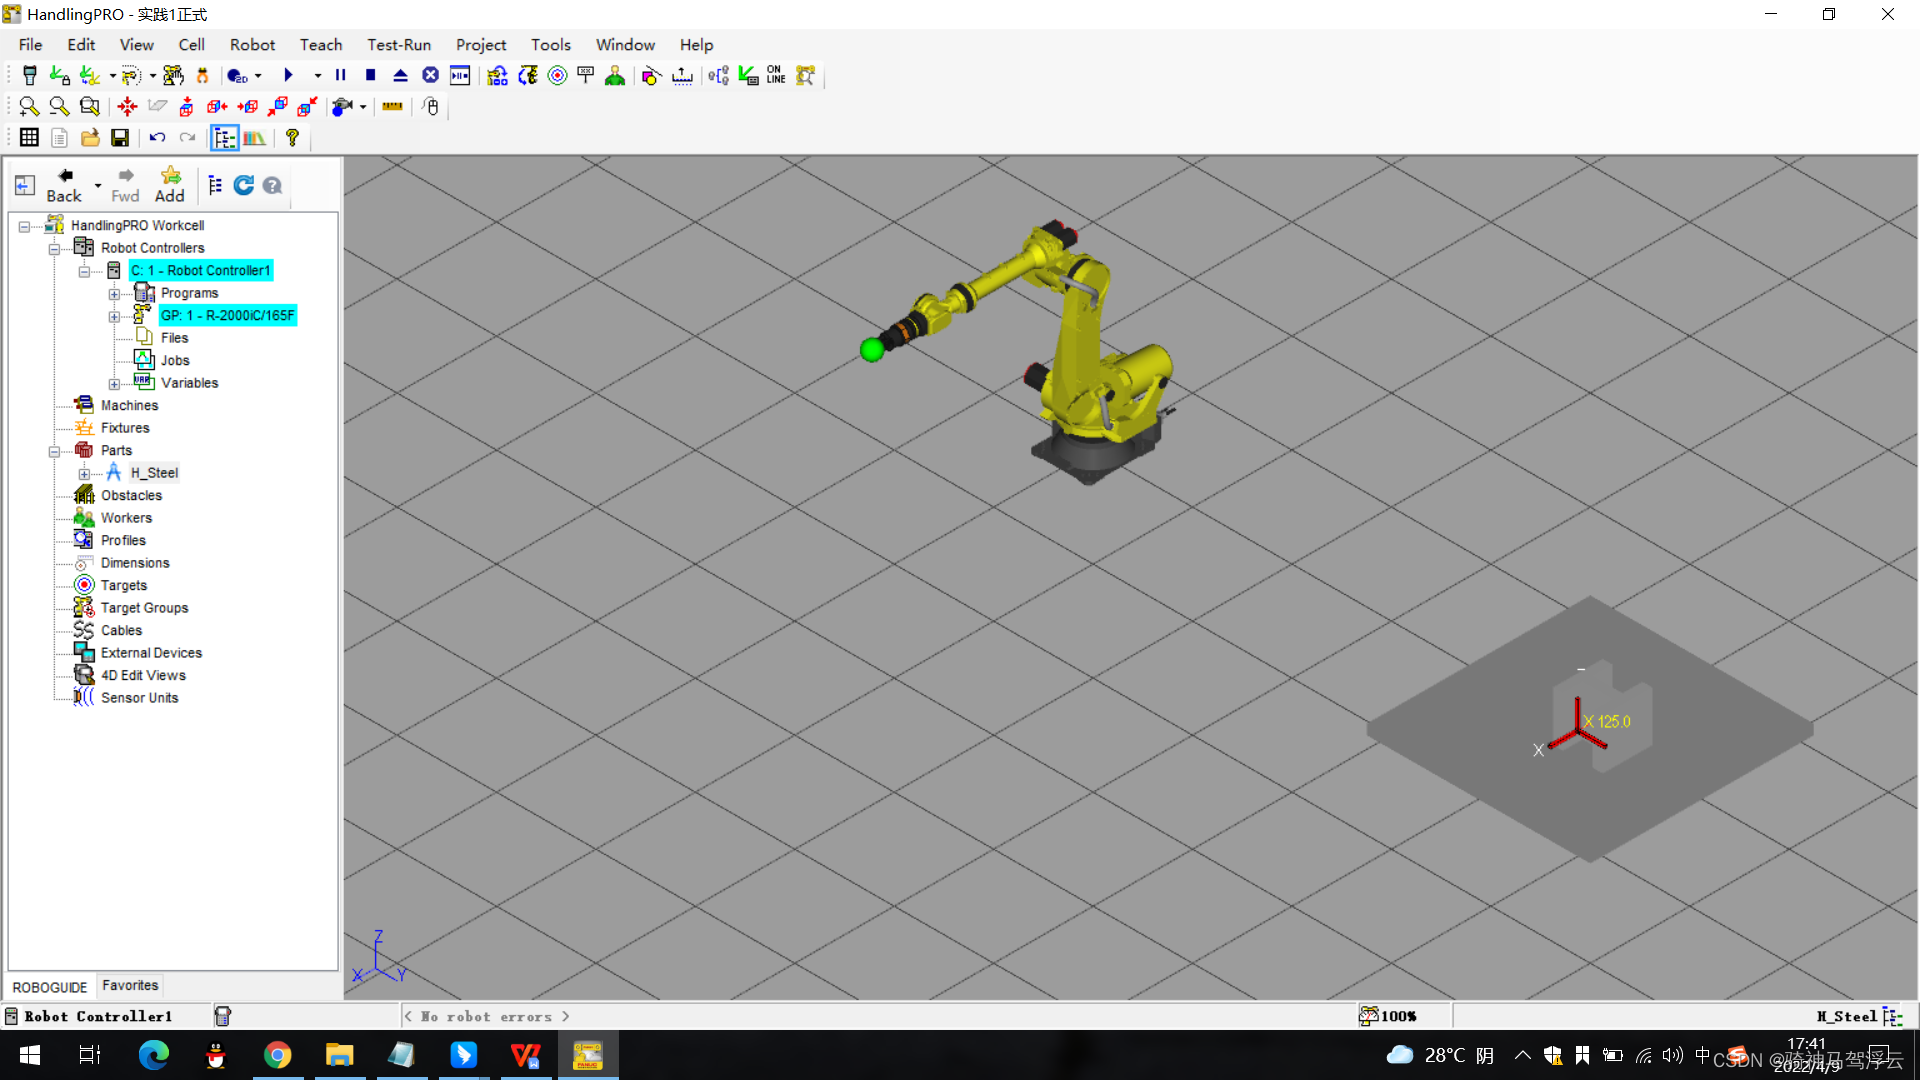Open the Test-Run menu

399,45
